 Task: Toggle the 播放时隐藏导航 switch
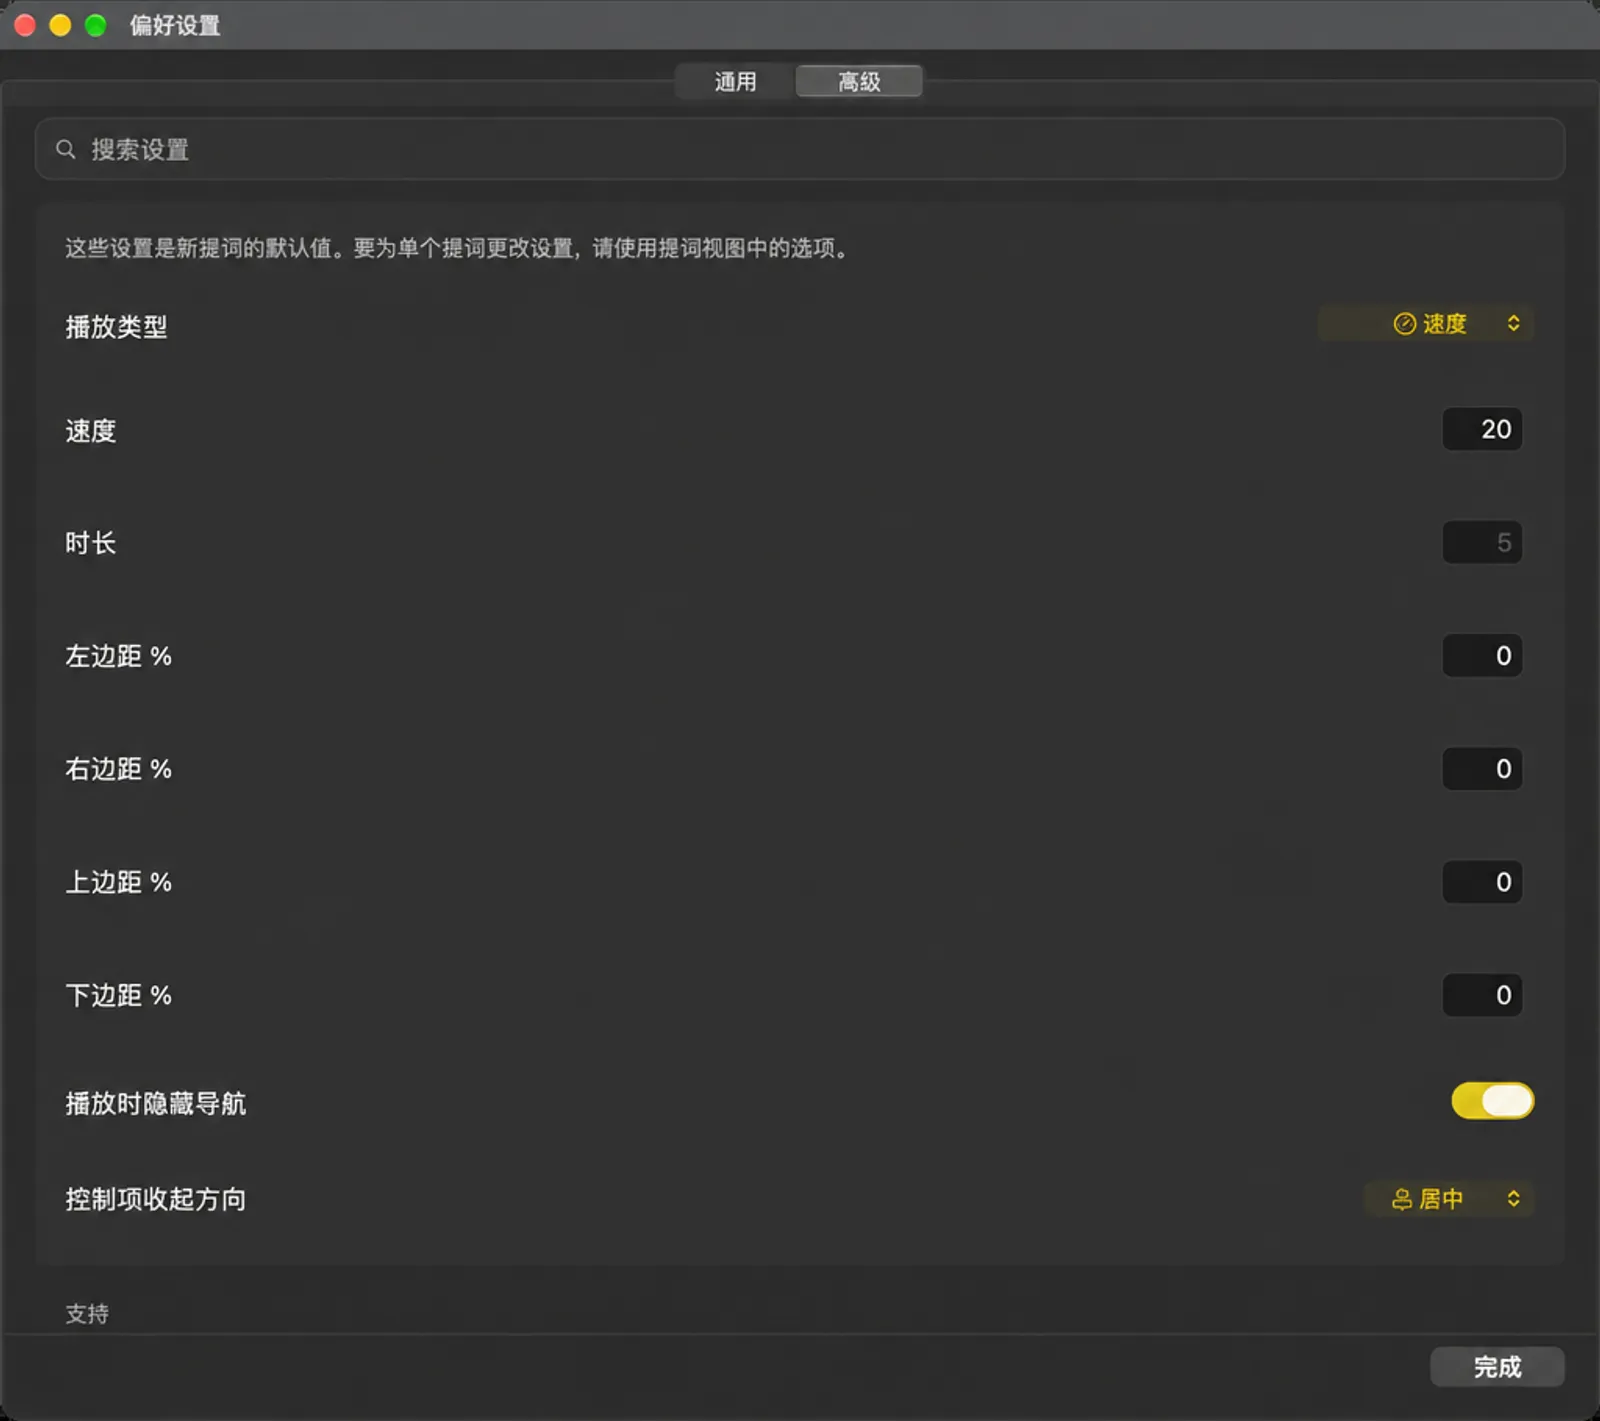1492,1101
